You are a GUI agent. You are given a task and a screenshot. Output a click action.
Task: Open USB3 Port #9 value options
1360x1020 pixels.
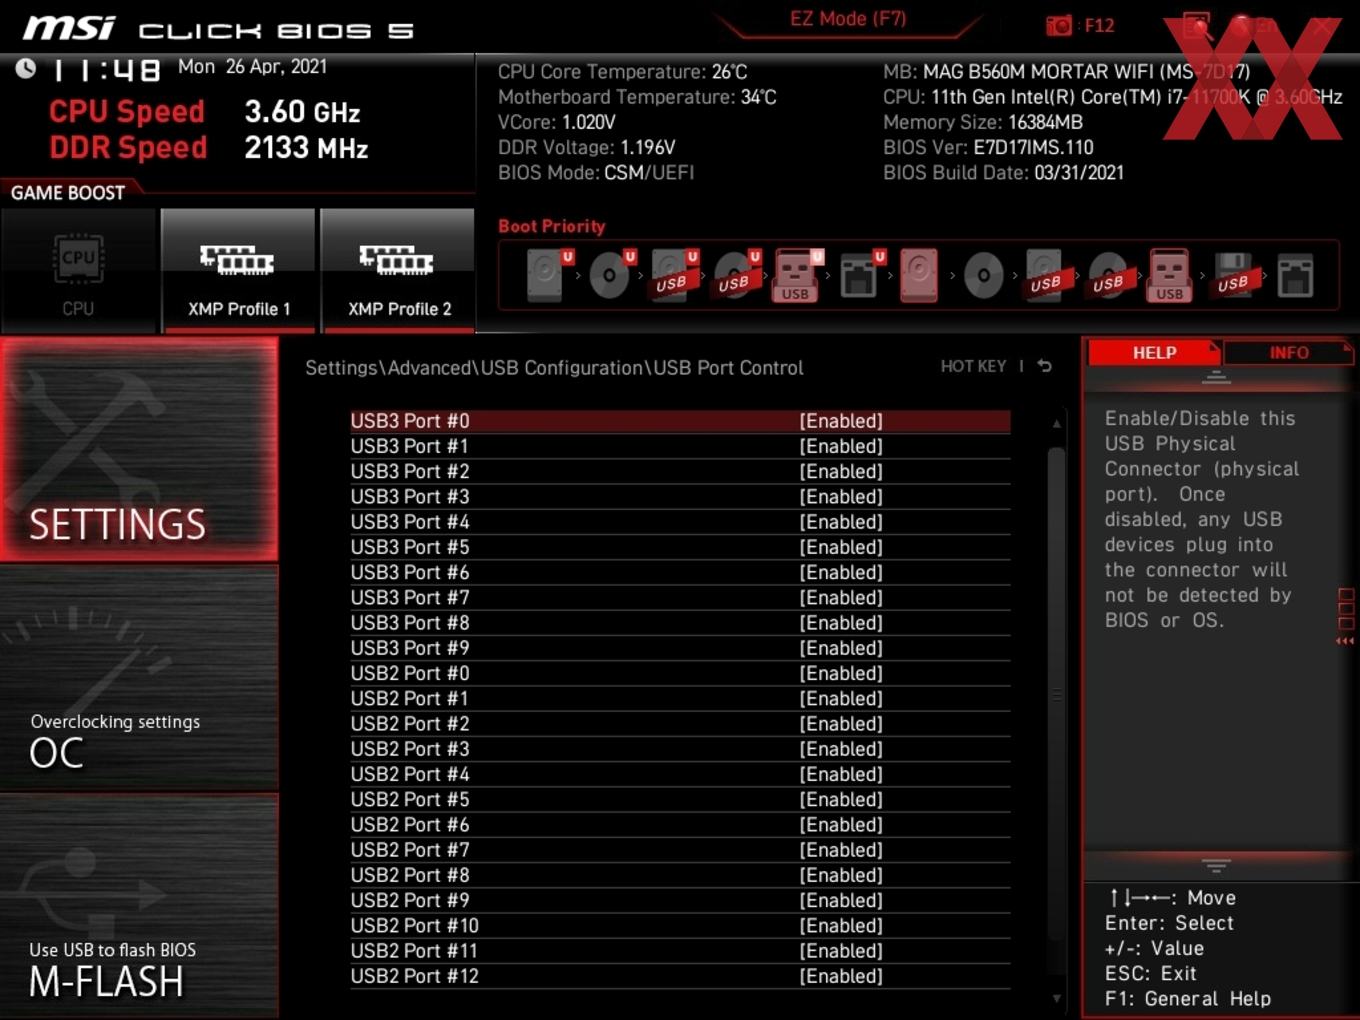841,648
